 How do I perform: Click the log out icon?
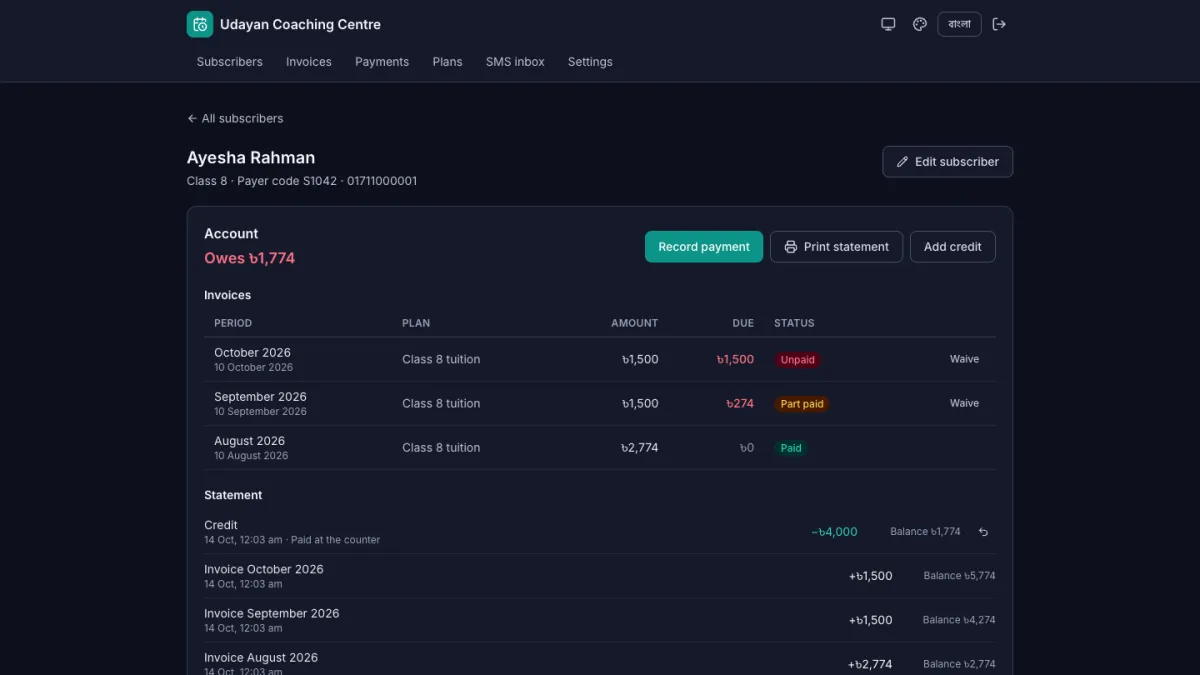coord(999,24)
